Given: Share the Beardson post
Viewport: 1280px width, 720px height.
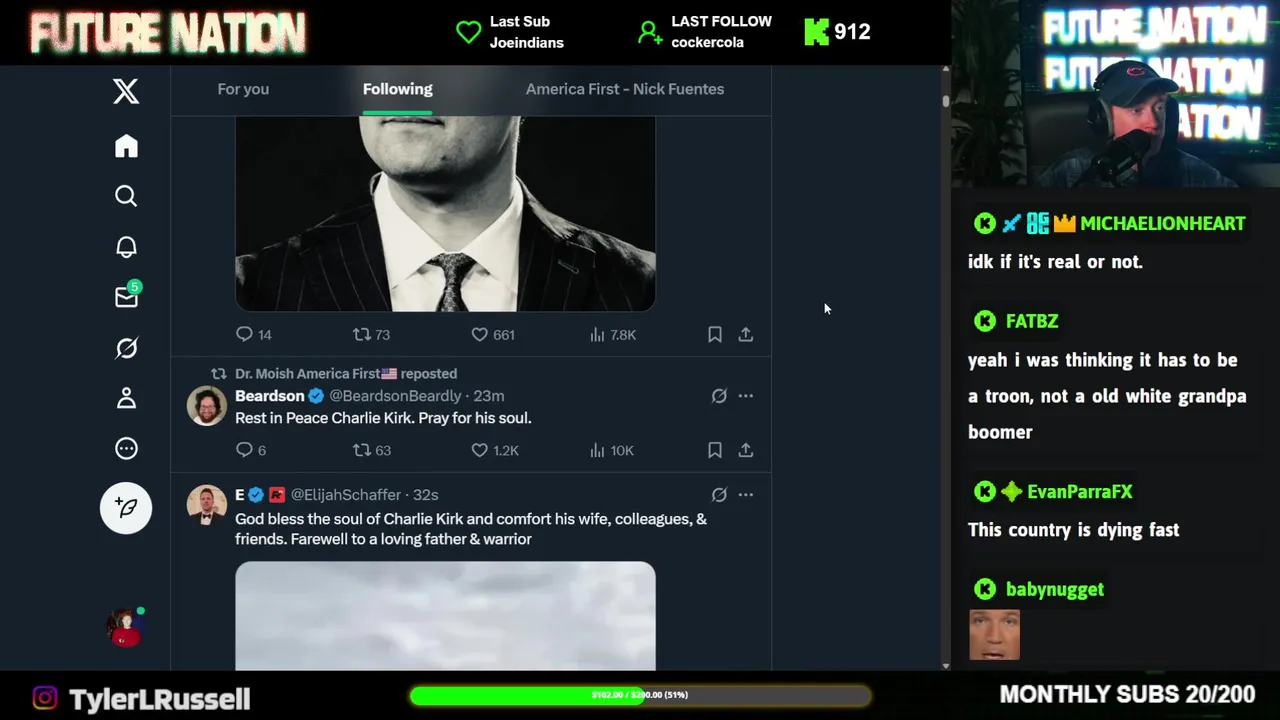Looking at the screenshot, I should pyautogui.click(x=746, y=450).
